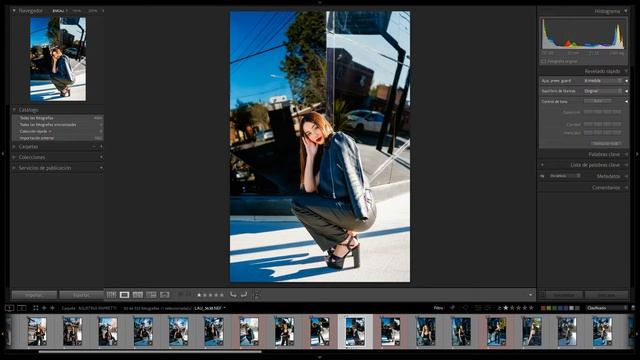Click the restore all button in Revelado rápido
640x360 pixels.
pyautogui.click(x=606, y=144)
